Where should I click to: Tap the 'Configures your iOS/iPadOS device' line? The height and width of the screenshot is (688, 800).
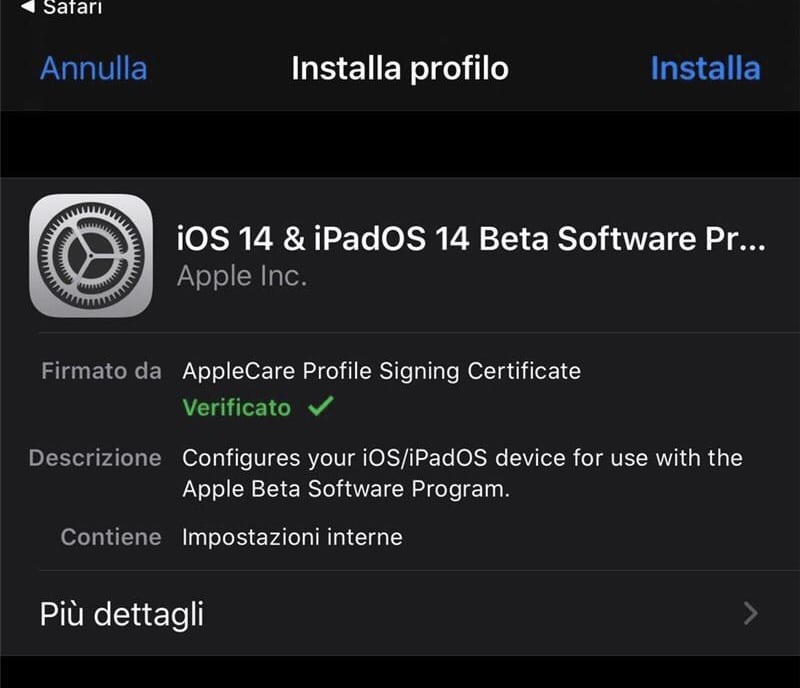tap(462, 458)
